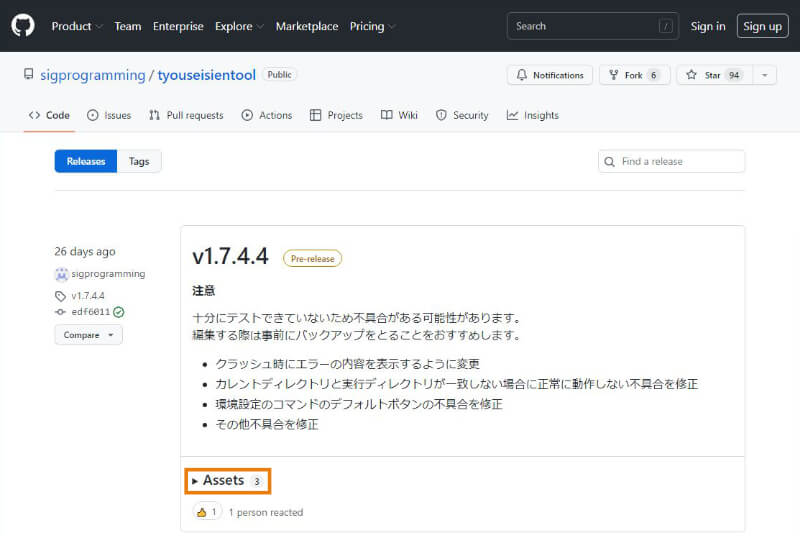
Task: Click the Public badge
Action: 279,74
